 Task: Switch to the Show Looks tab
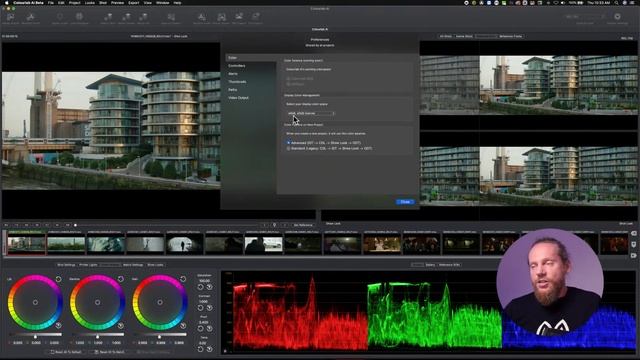pos(155,265)
